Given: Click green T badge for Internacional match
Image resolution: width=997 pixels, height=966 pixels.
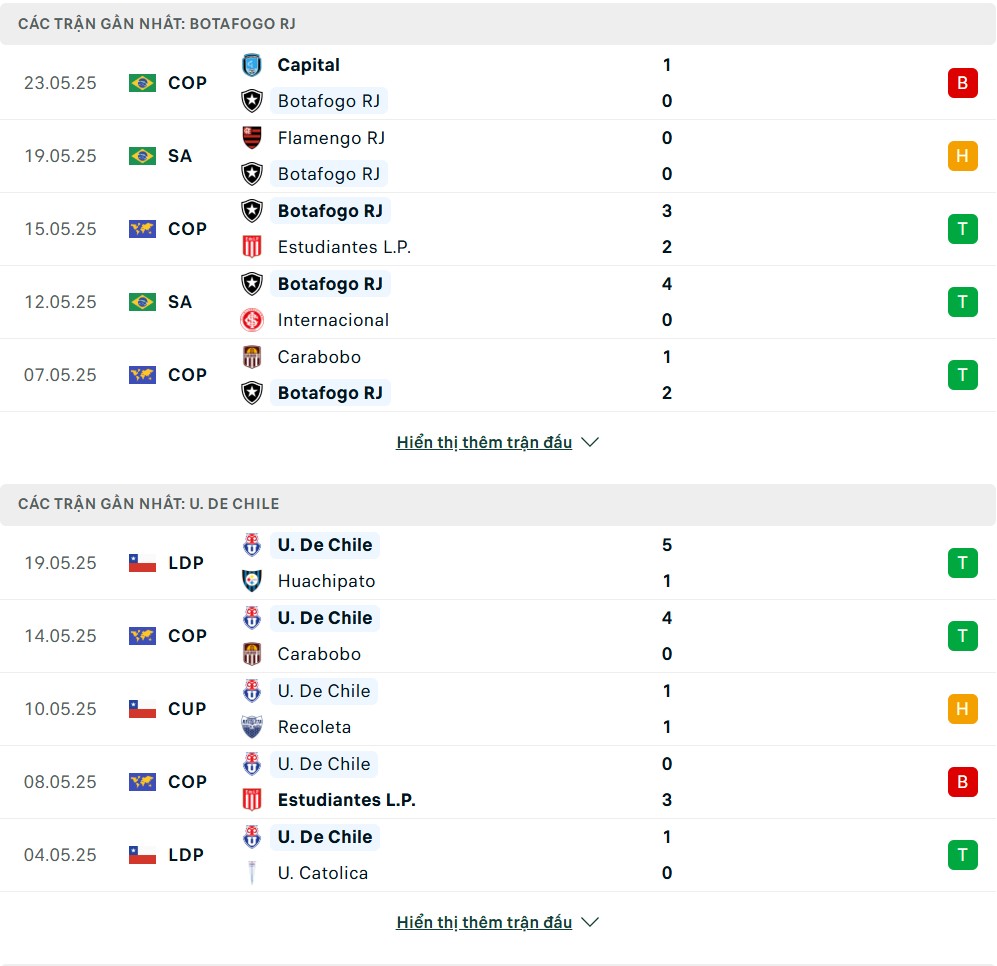Looking at the screenshot, I should tap(962, 302).
